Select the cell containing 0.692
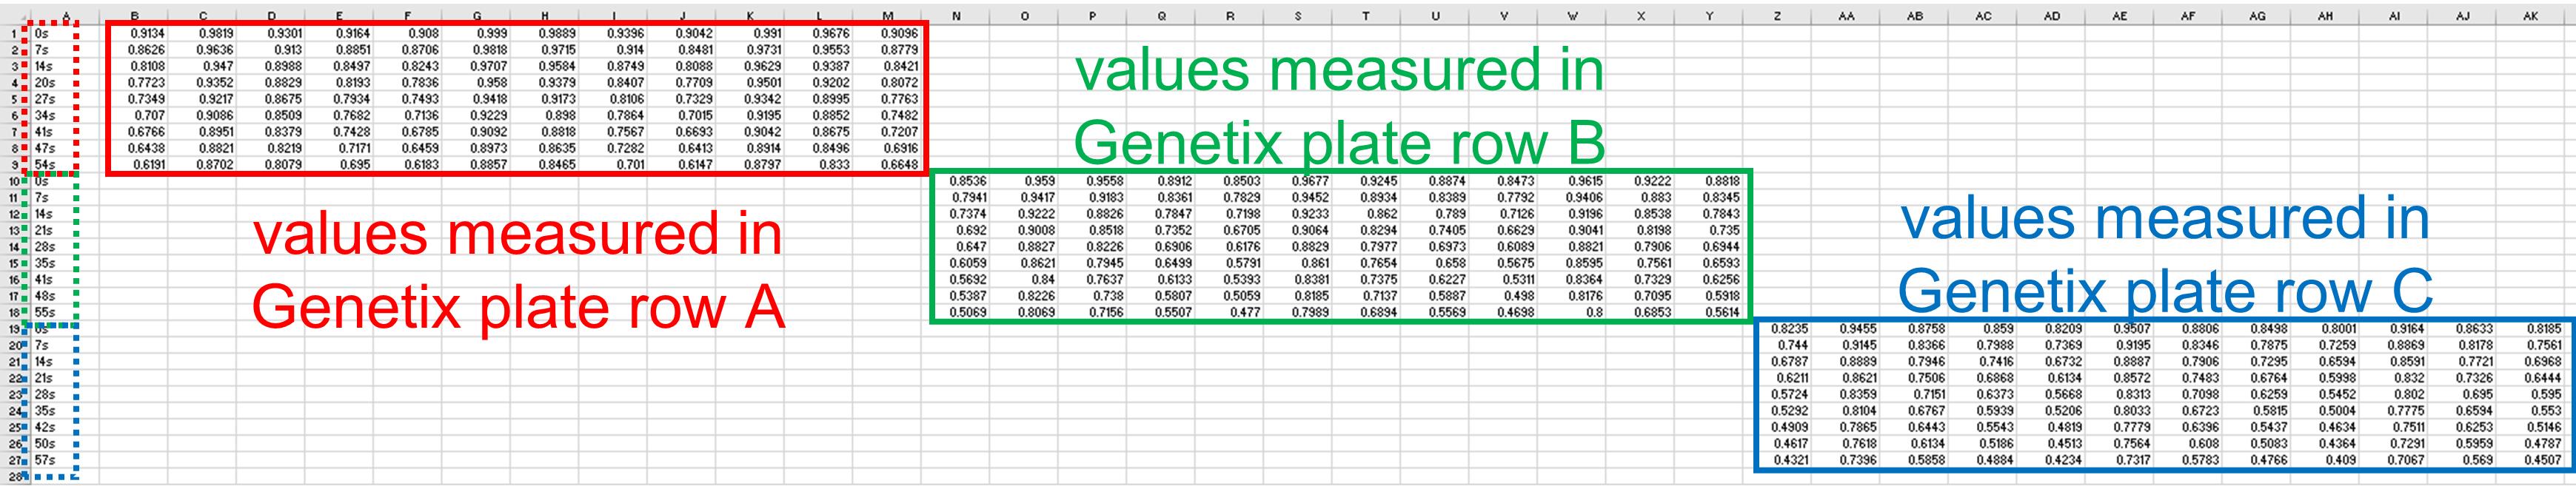 pyautogui.click(x=955, y=230)
